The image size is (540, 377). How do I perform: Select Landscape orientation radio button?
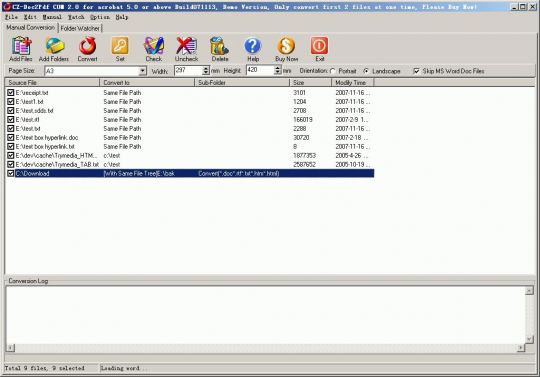[366, 71]
